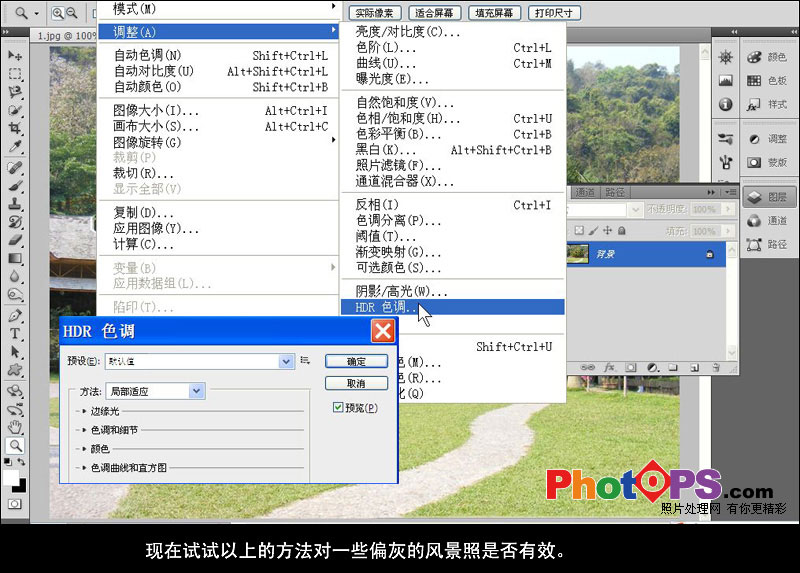The height and width of the screenshot is (573, 800).
Task: Choose 色阶(L)... menu item
Action: 453,48
